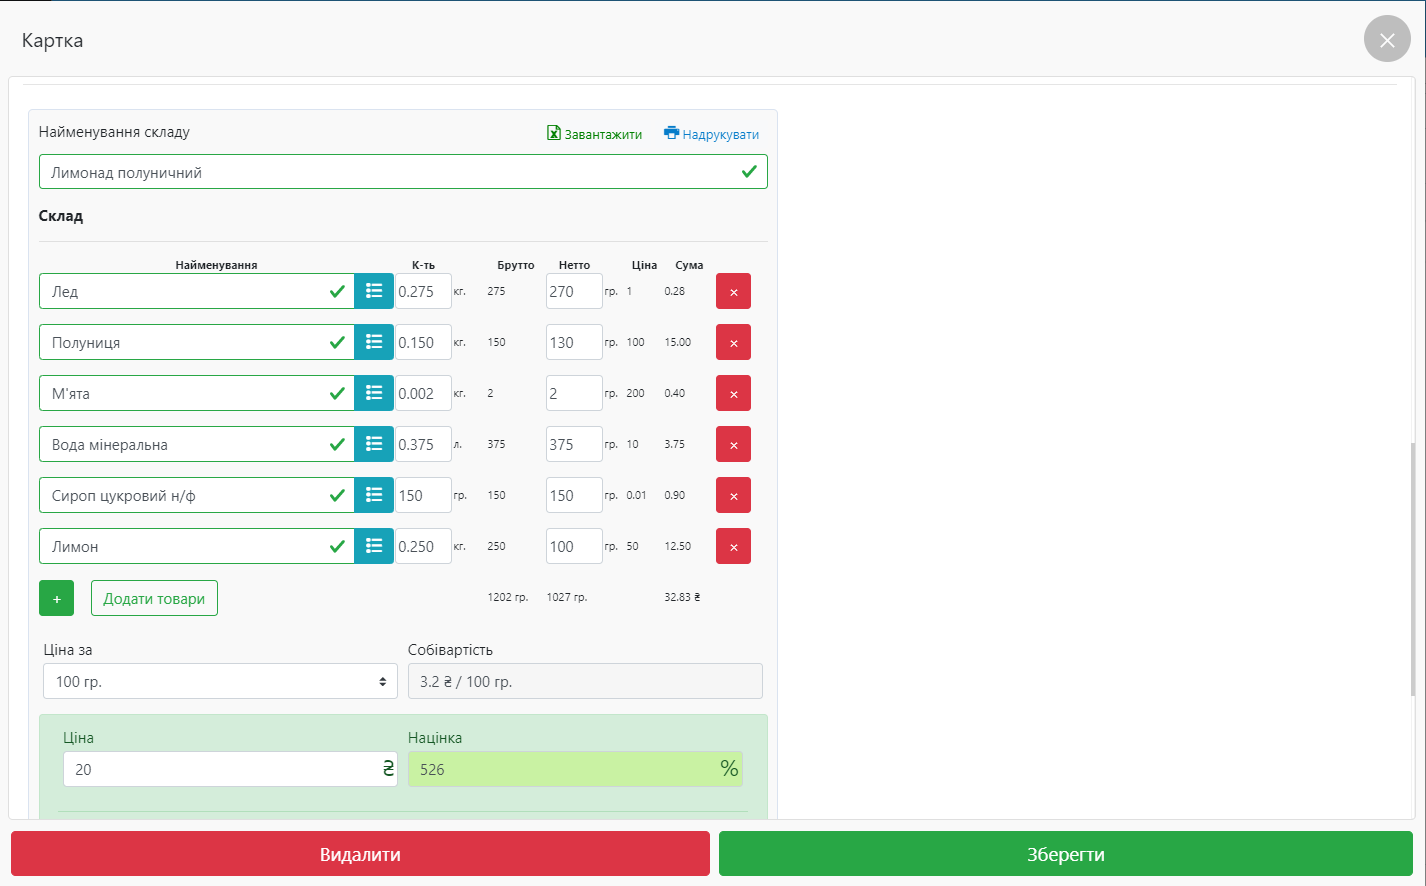This screenshot has width=1426, height=886.
Task: Click the Лимон netto field 100
Action: 573,546
